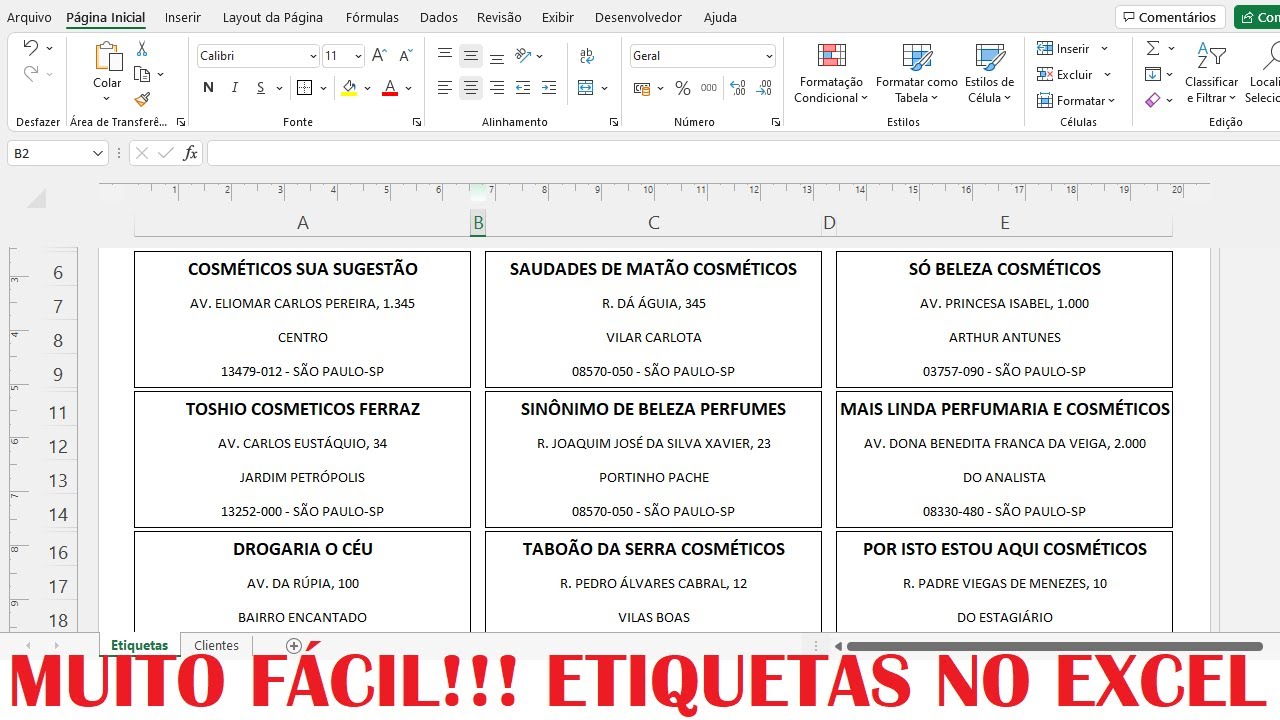Click the Inserir cells button
This screenshot has width=1280, height=720.
click(1073, 48)
